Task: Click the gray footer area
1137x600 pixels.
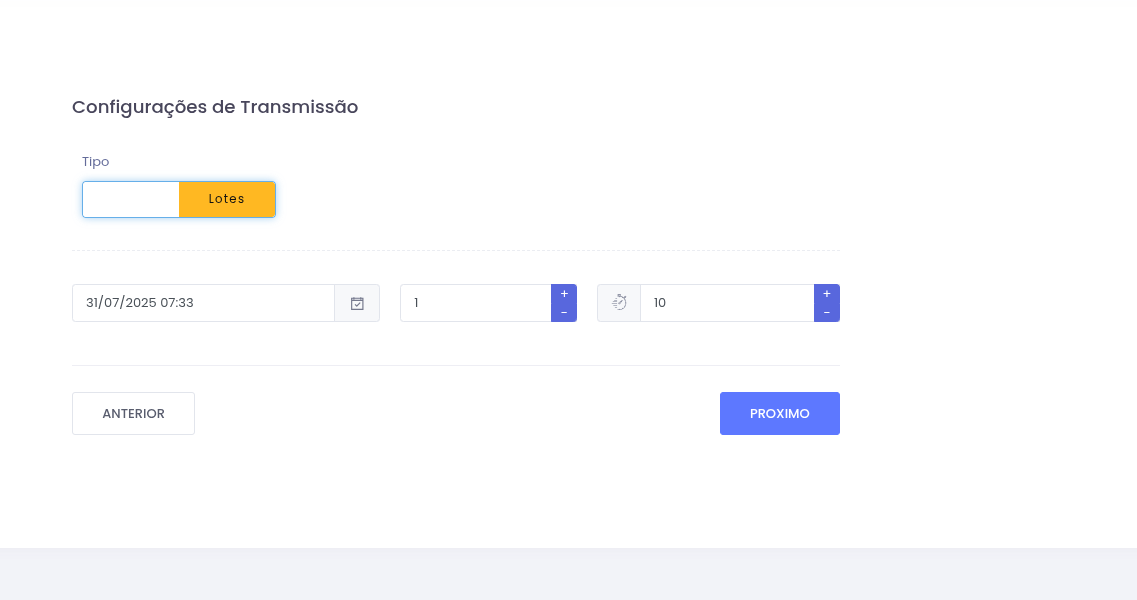Action: pyautogui.click(x=568, y=574)
